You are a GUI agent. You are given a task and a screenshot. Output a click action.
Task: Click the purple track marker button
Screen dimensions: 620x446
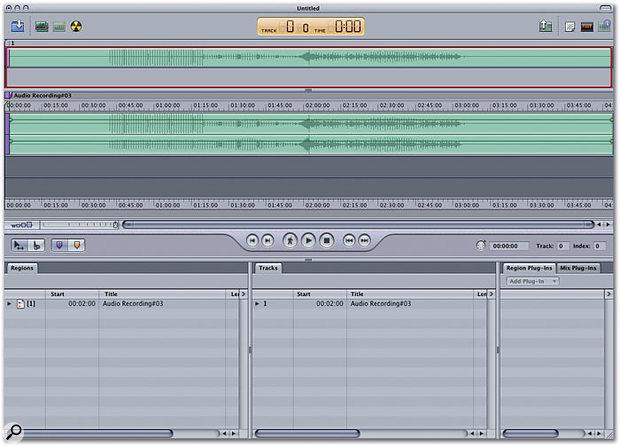click(59, 245)
